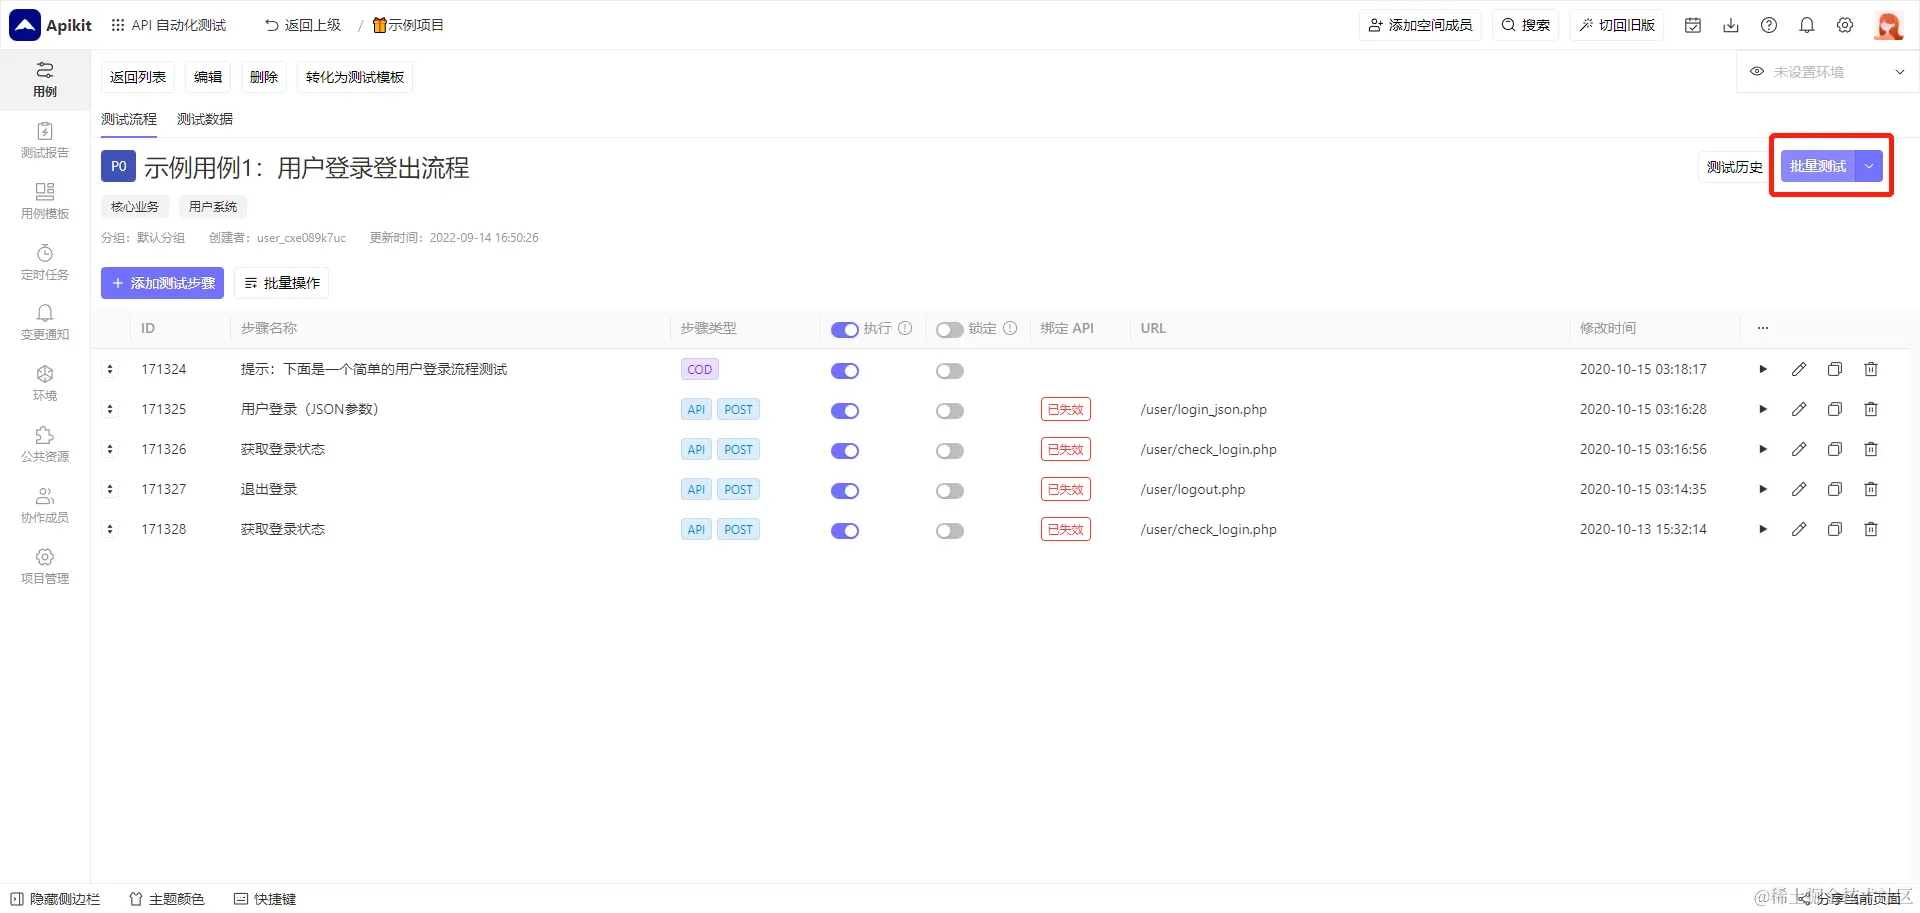
Task: Disable execution for step 171328
Action: click(845, 530)
